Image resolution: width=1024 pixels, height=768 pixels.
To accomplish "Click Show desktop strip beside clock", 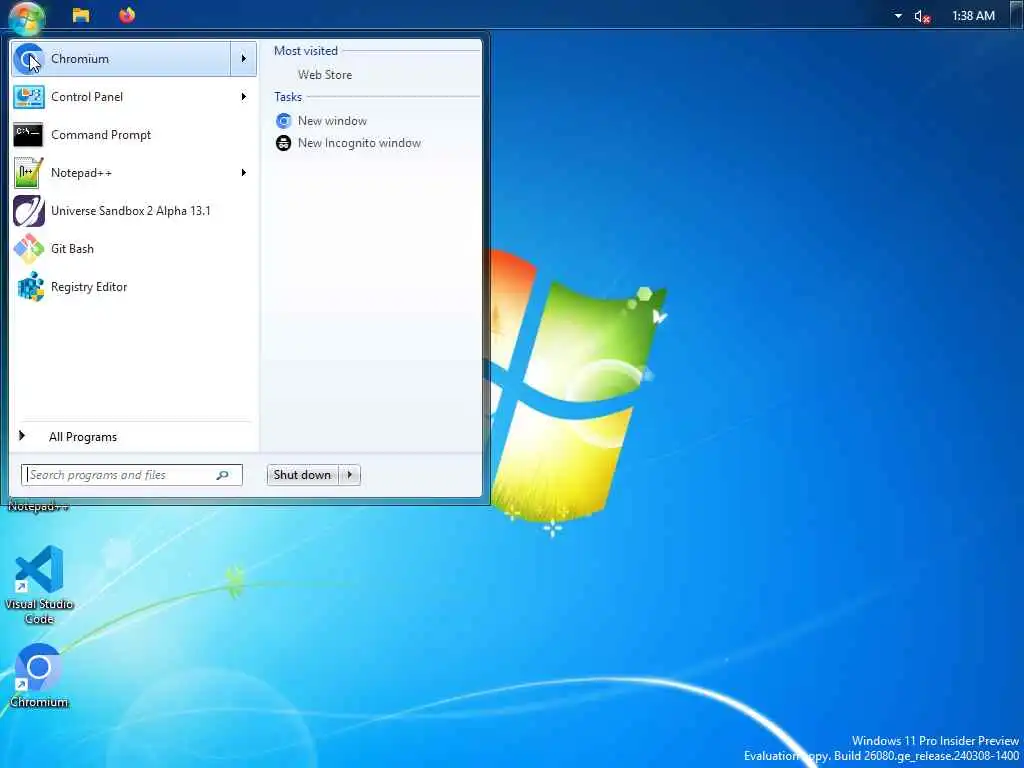I will pyautogui.click(x=1016, y=14).
